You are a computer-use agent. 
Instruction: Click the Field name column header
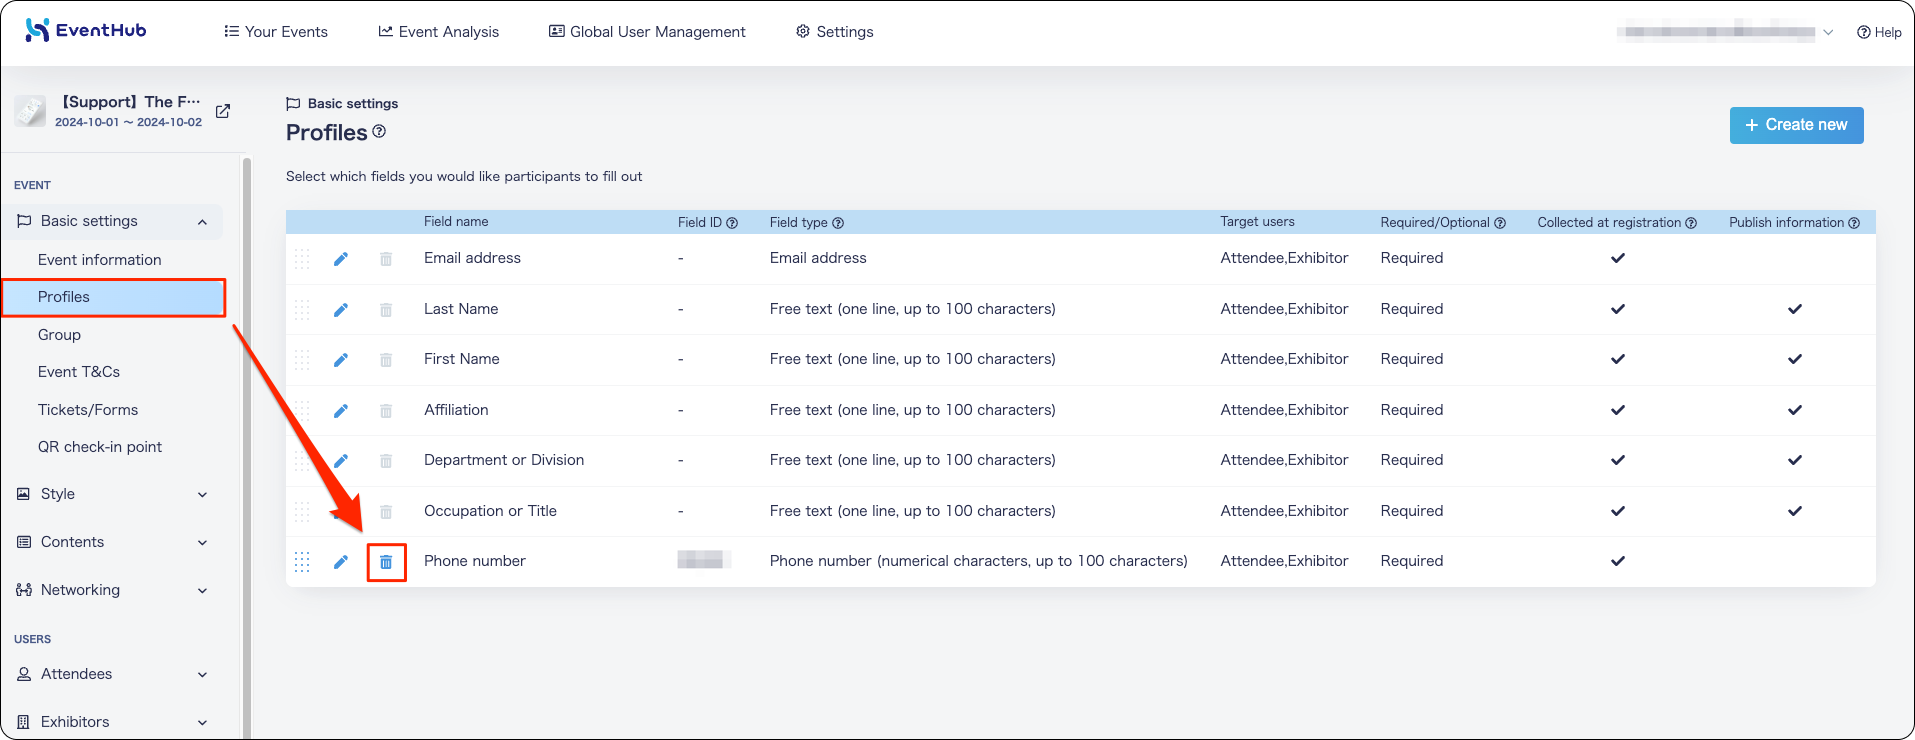[x=456, y=222]
